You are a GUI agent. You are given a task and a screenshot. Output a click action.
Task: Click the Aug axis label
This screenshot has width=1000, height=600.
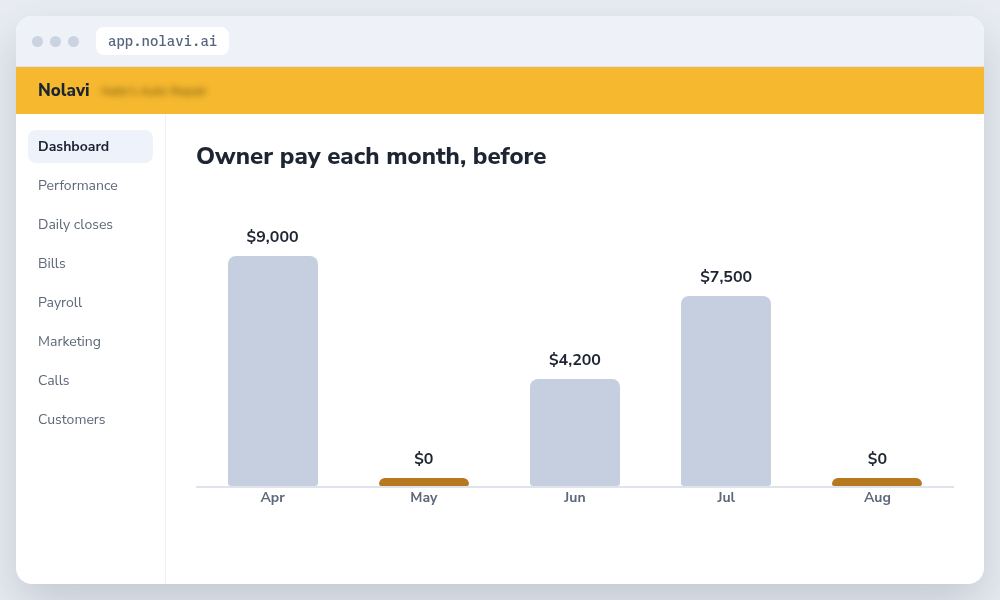(877, 497)
